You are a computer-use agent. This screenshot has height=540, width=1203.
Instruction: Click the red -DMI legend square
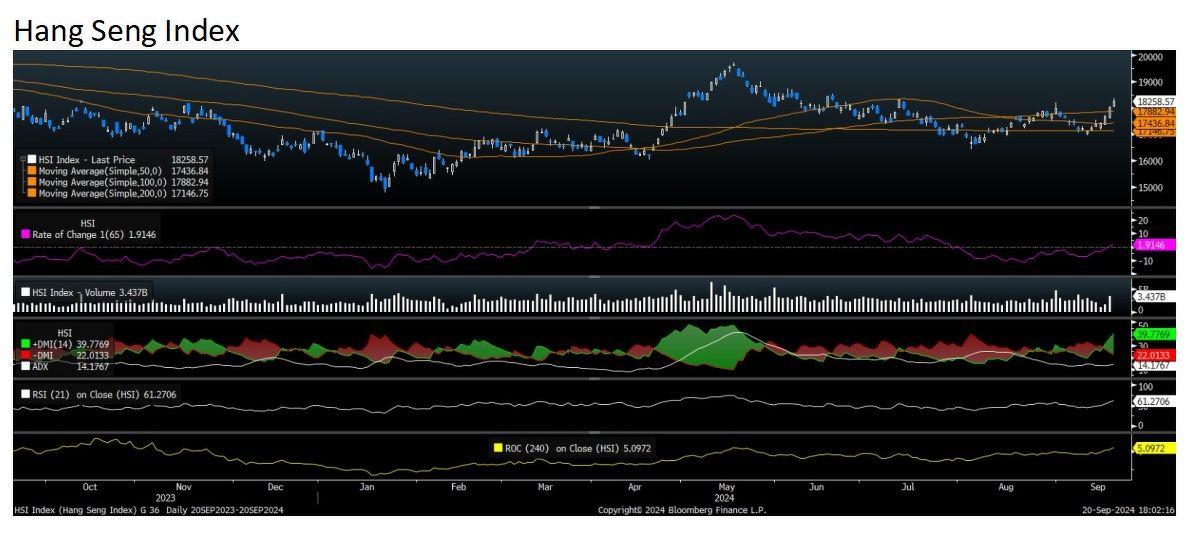[25, 355]
